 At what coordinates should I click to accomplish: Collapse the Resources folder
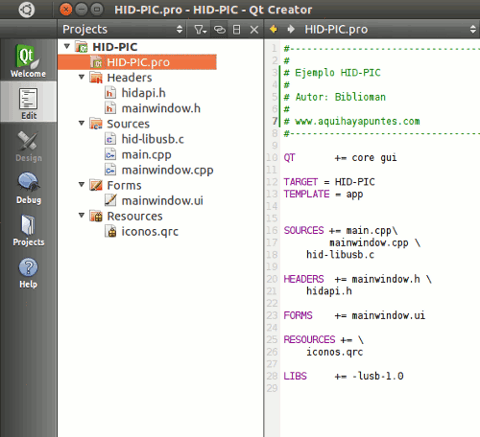pyautogui.click(x=82, y=215)
